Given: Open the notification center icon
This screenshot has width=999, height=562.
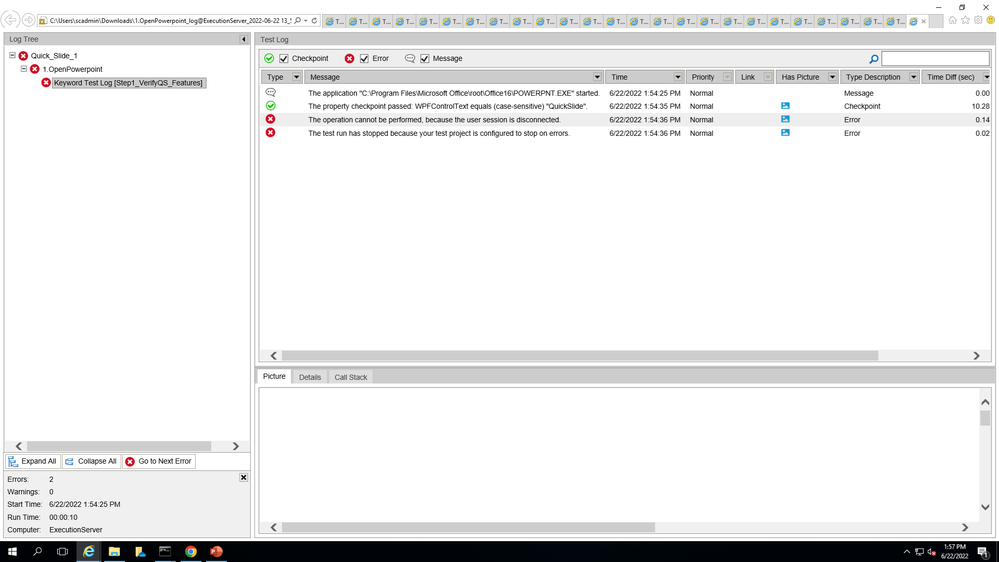Looking at the screenshot, I should (x=983, y=552).
